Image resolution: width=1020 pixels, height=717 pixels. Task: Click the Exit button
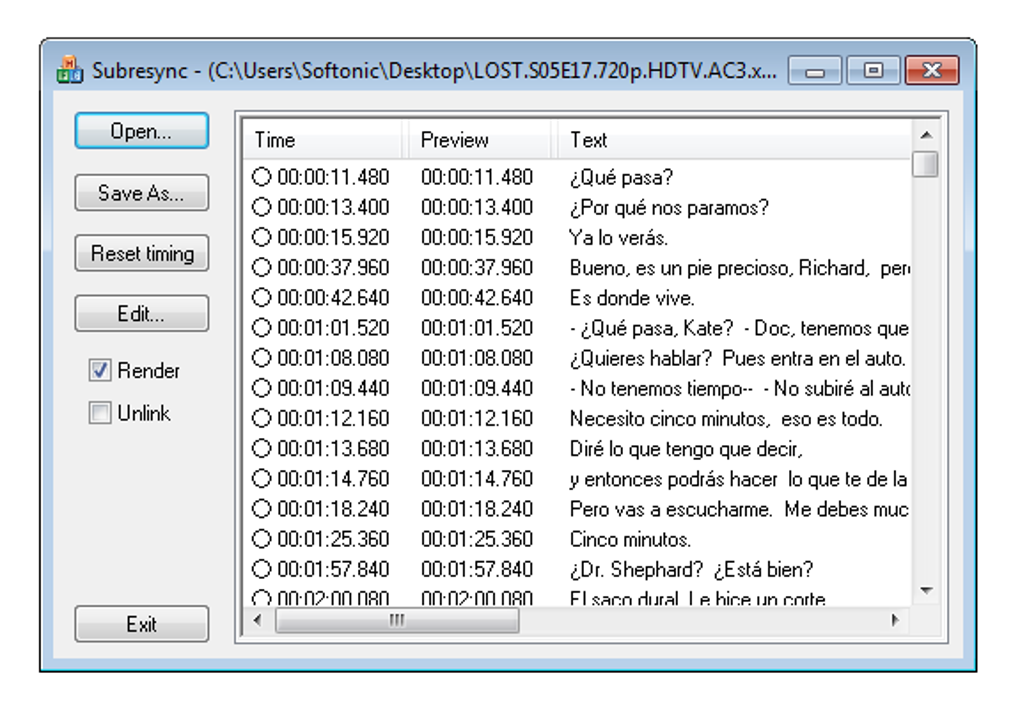[x=141, y=624]
